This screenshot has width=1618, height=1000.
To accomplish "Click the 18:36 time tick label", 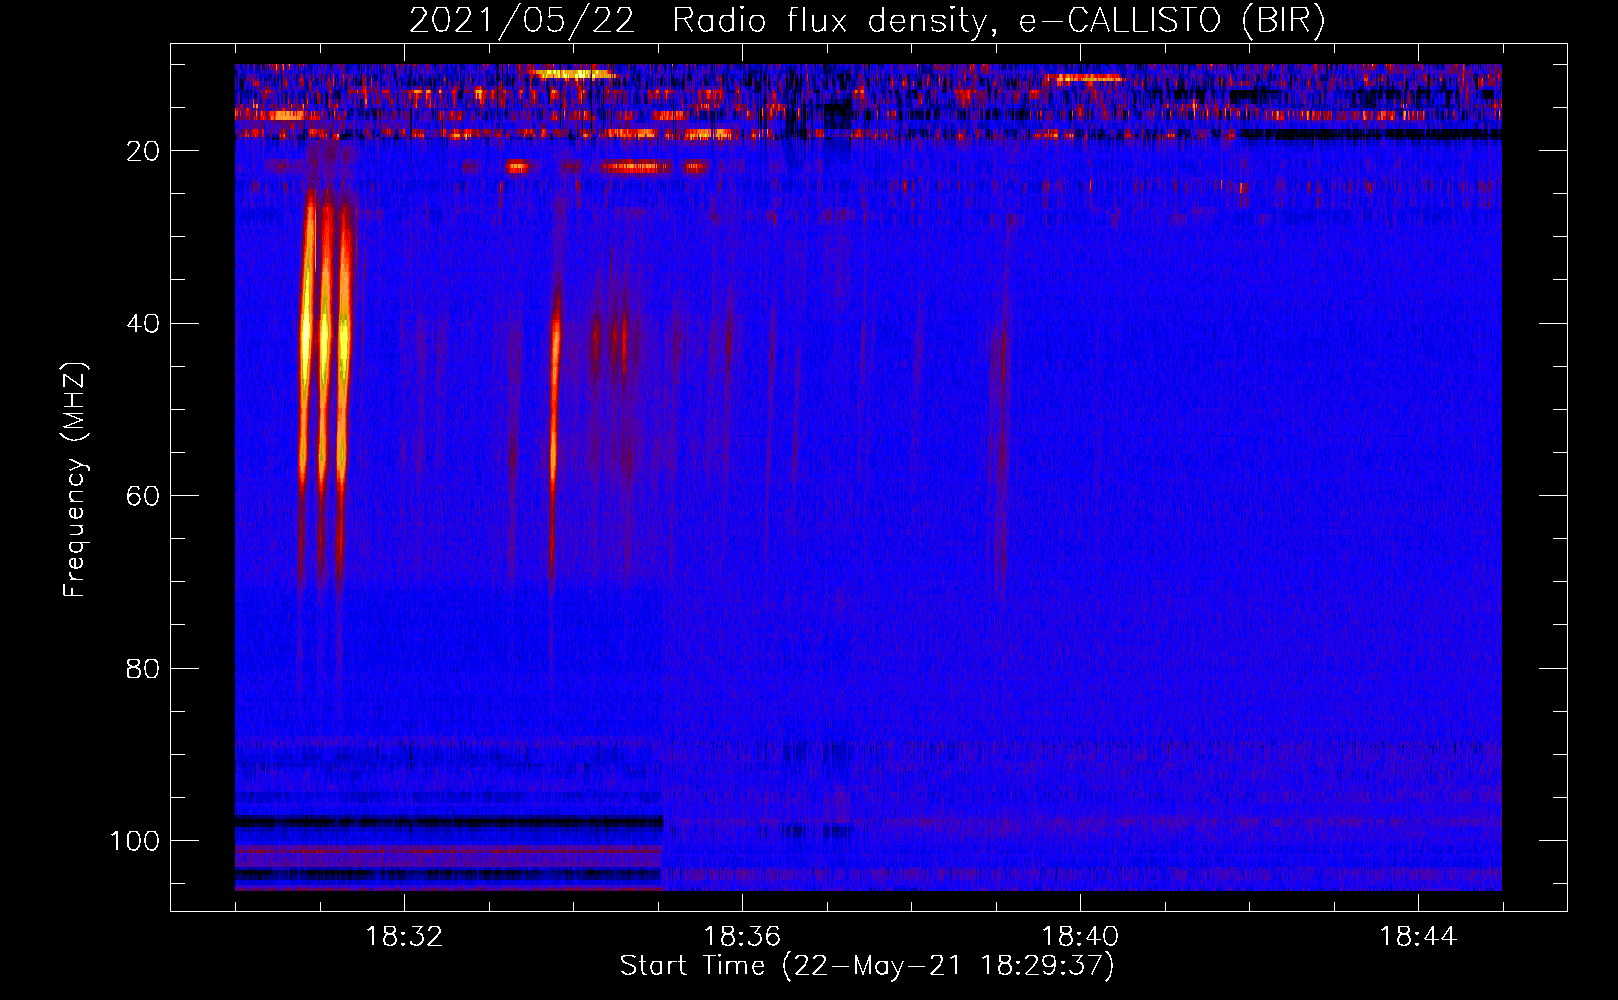I will click(x=742, y=937).
